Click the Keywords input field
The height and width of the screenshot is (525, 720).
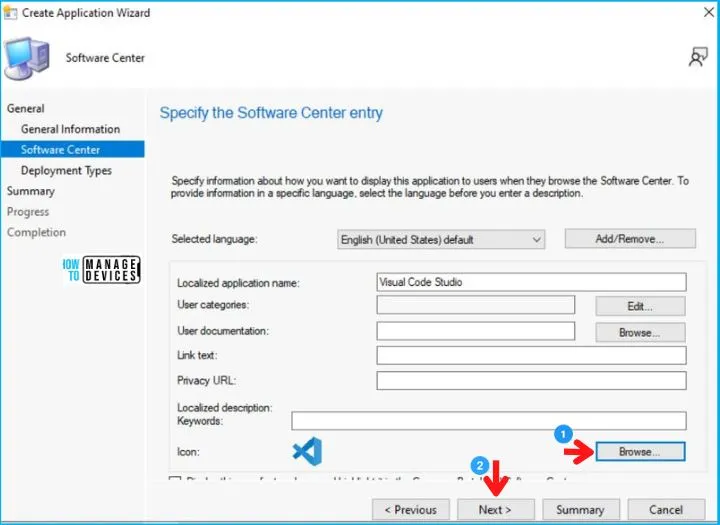489,421
